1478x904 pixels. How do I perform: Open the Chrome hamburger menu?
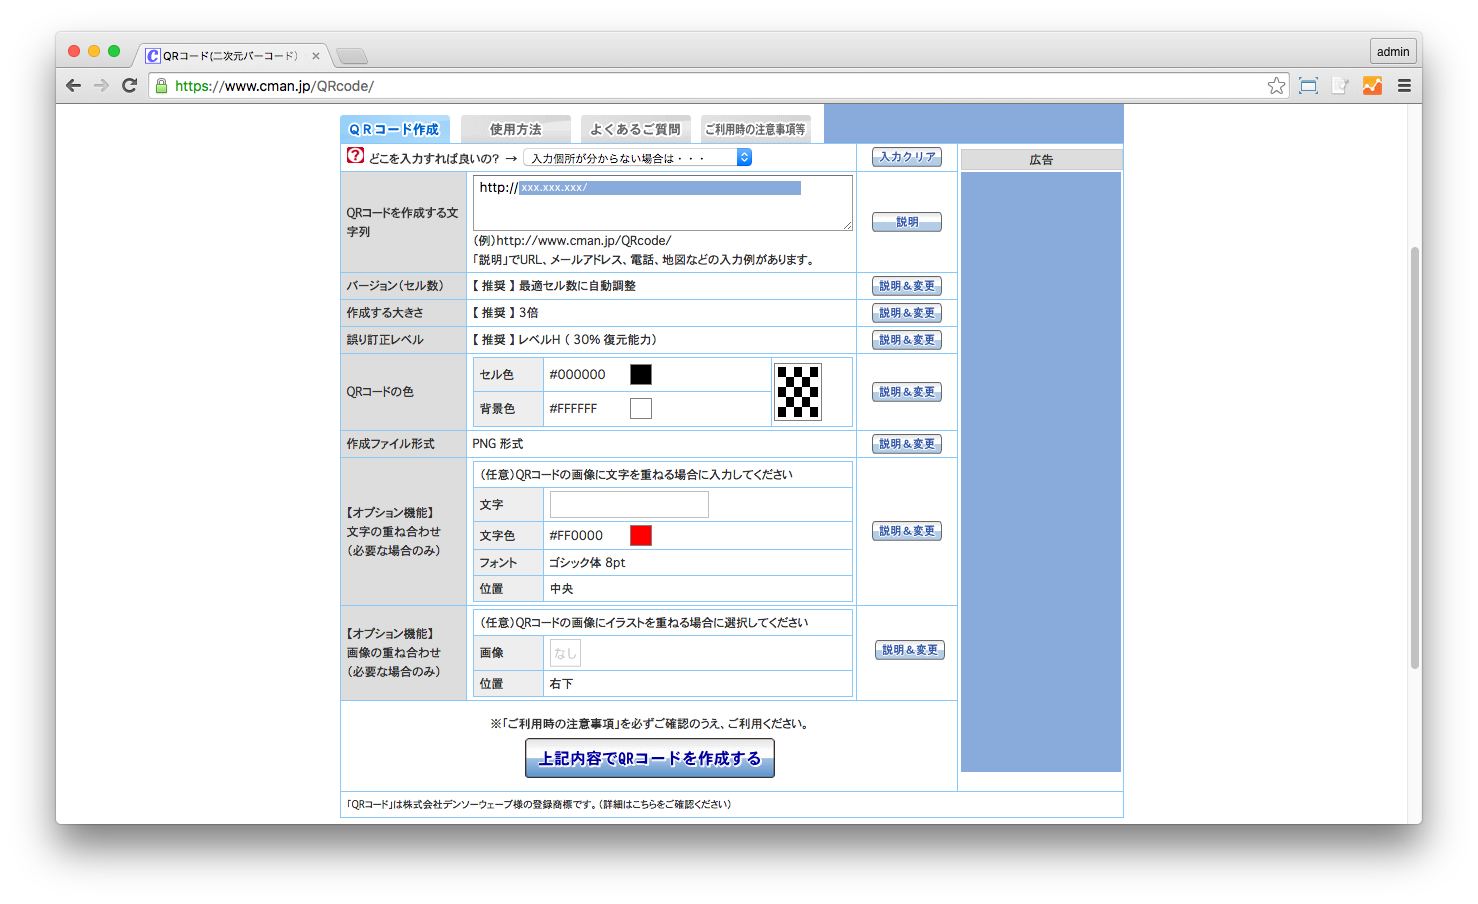click(x=1404, y=86)
